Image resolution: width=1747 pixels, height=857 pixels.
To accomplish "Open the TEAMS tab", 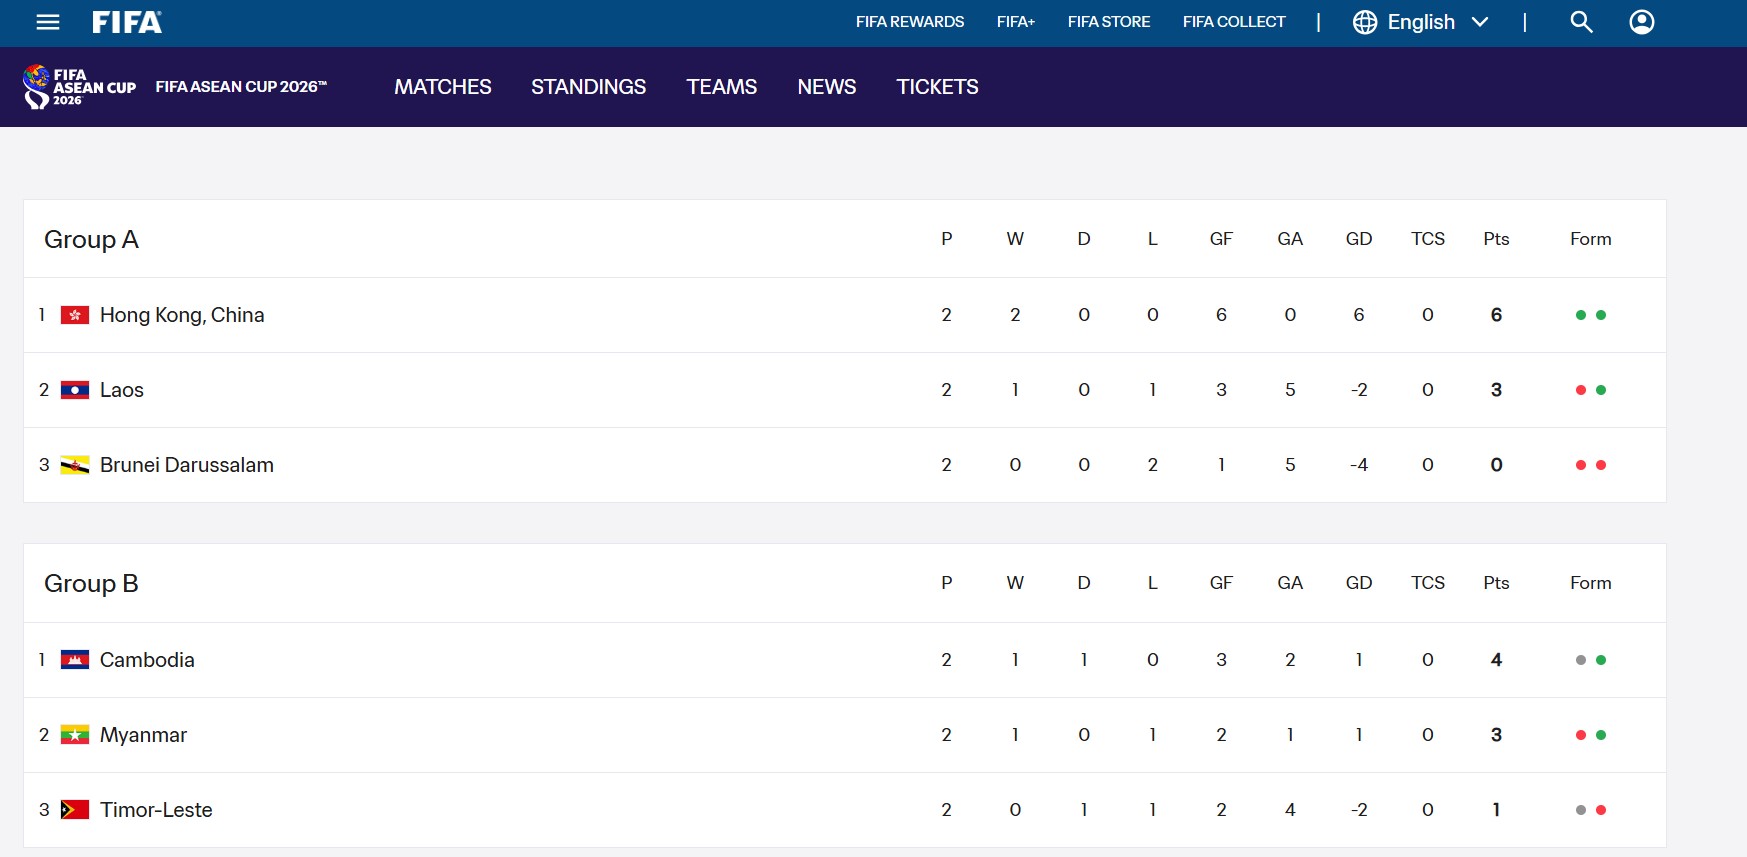I will (722, 87).
